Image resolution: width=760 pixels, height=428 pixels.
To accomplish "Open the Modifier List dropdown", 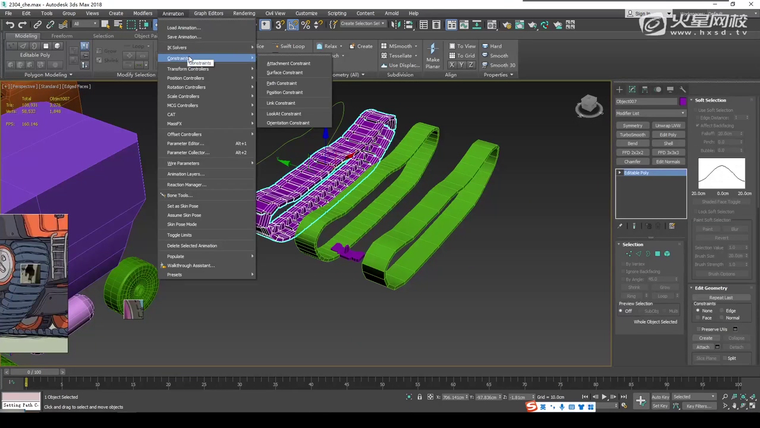I will (648, 113).
